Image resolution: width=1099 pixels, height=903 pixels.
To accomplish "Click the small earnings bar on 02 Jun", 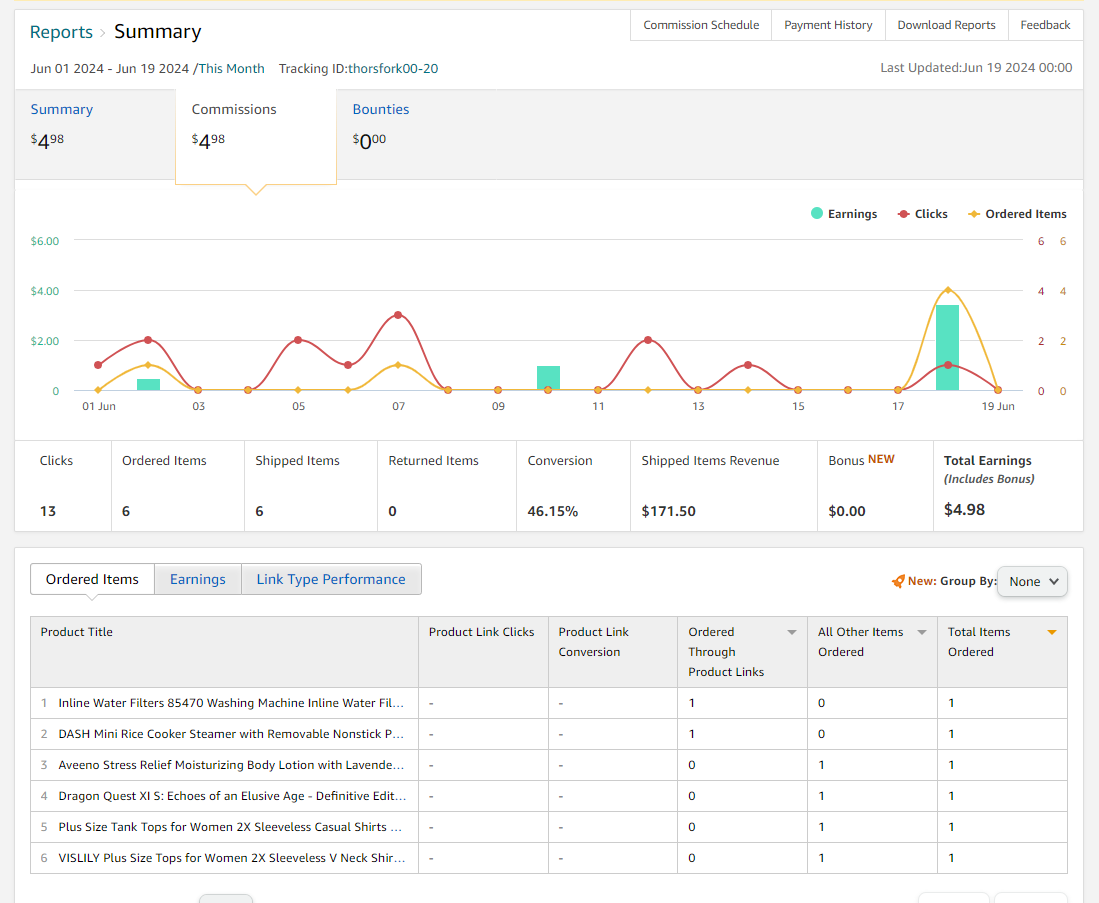I will click(148, 384).
